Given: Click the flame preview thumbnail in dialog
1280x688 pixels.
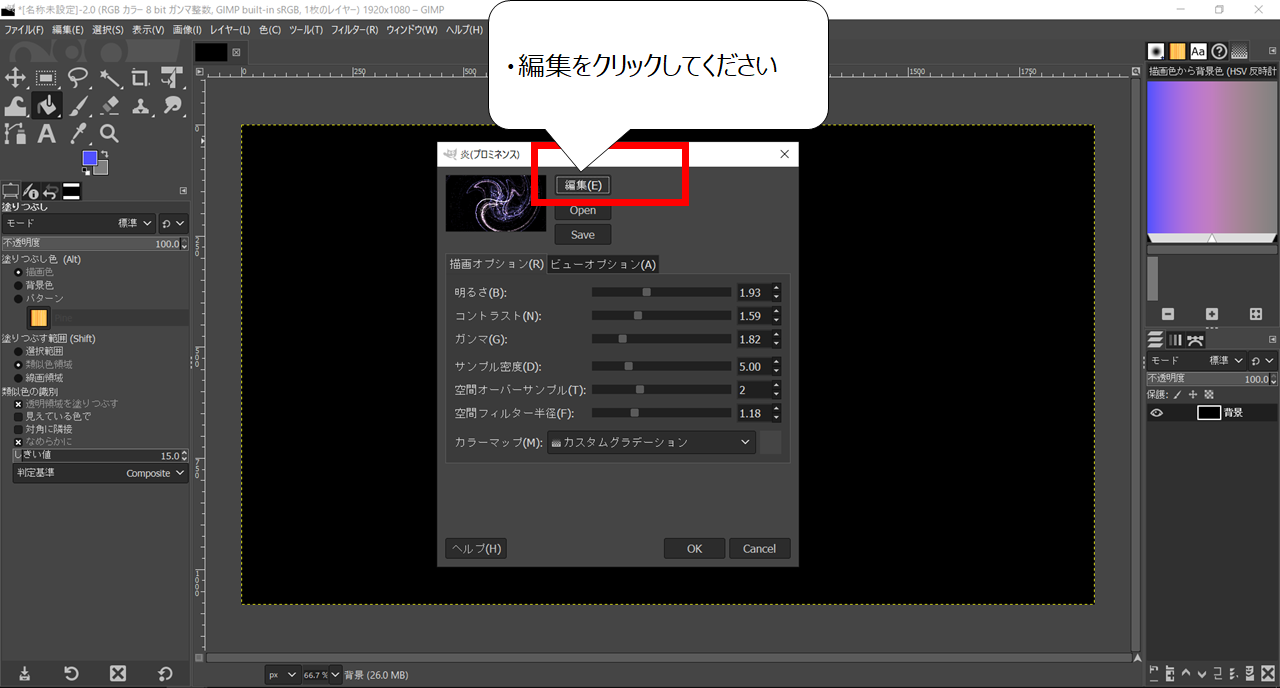Looking at the screenshot, I should click(496, 203).
